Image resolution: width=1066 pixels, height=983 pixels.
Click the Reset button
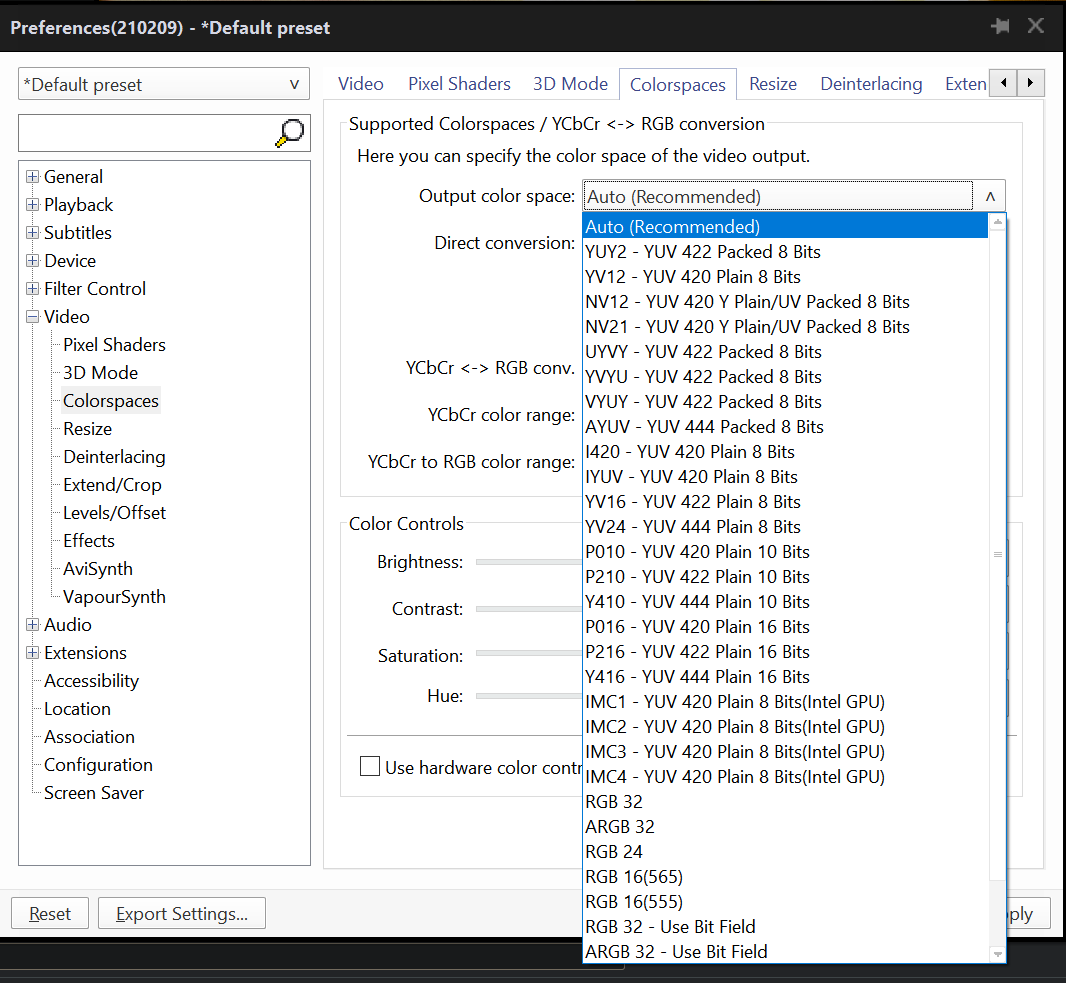(x=50, y=913)
